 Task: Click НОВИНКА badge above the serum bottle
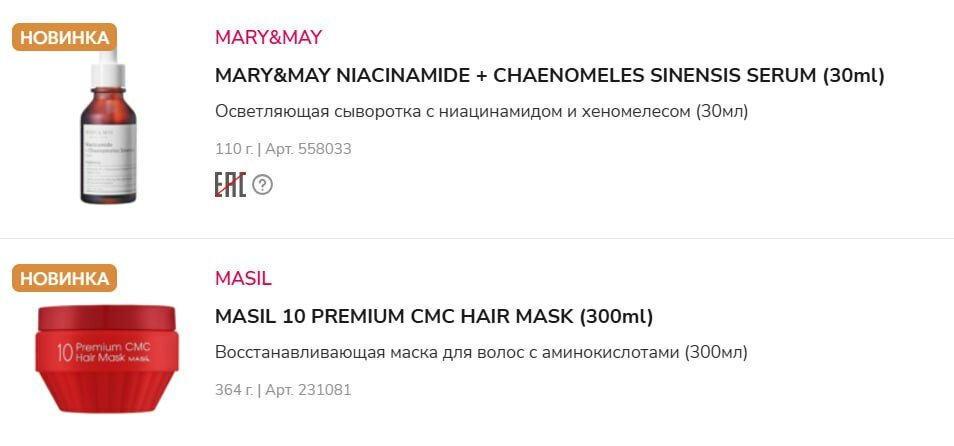[64, 38]
